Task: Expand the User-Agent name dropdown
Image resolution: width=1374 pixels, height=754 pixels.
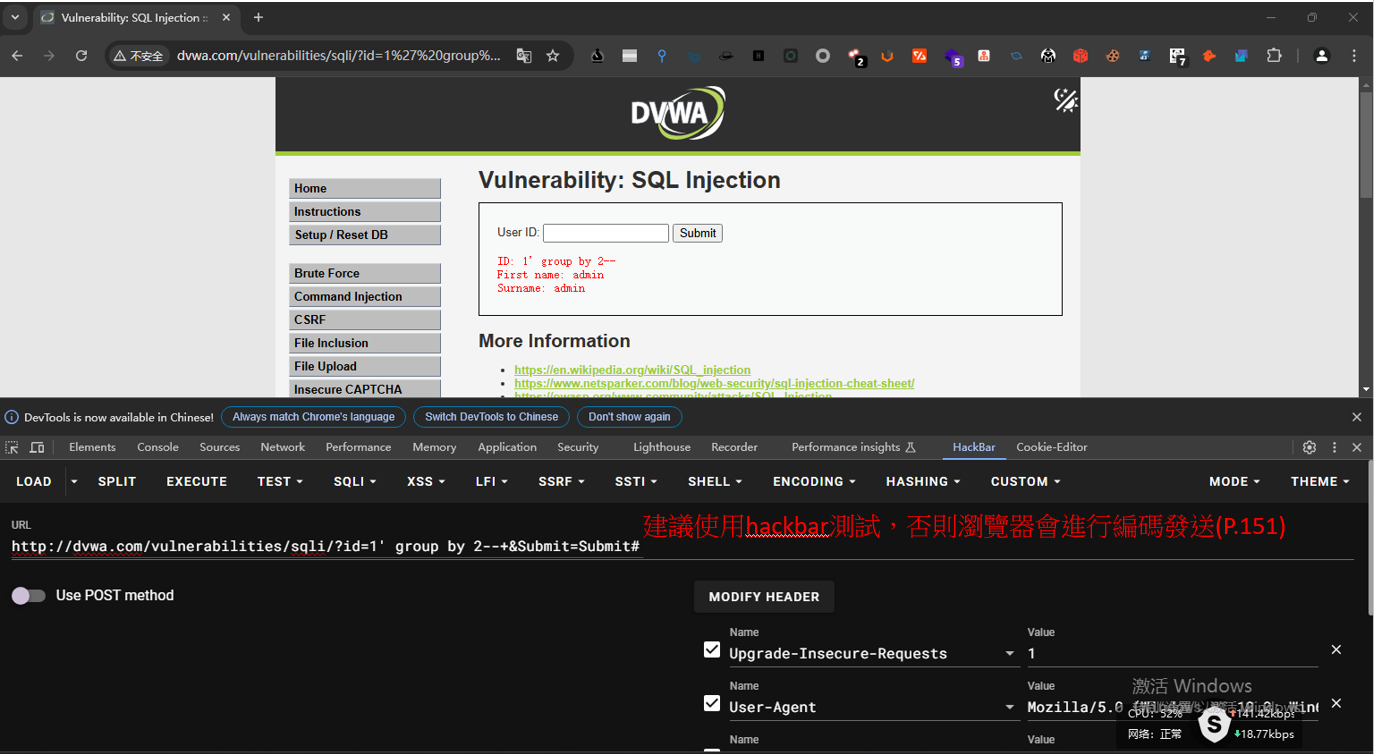Action: pos(1009,708)
